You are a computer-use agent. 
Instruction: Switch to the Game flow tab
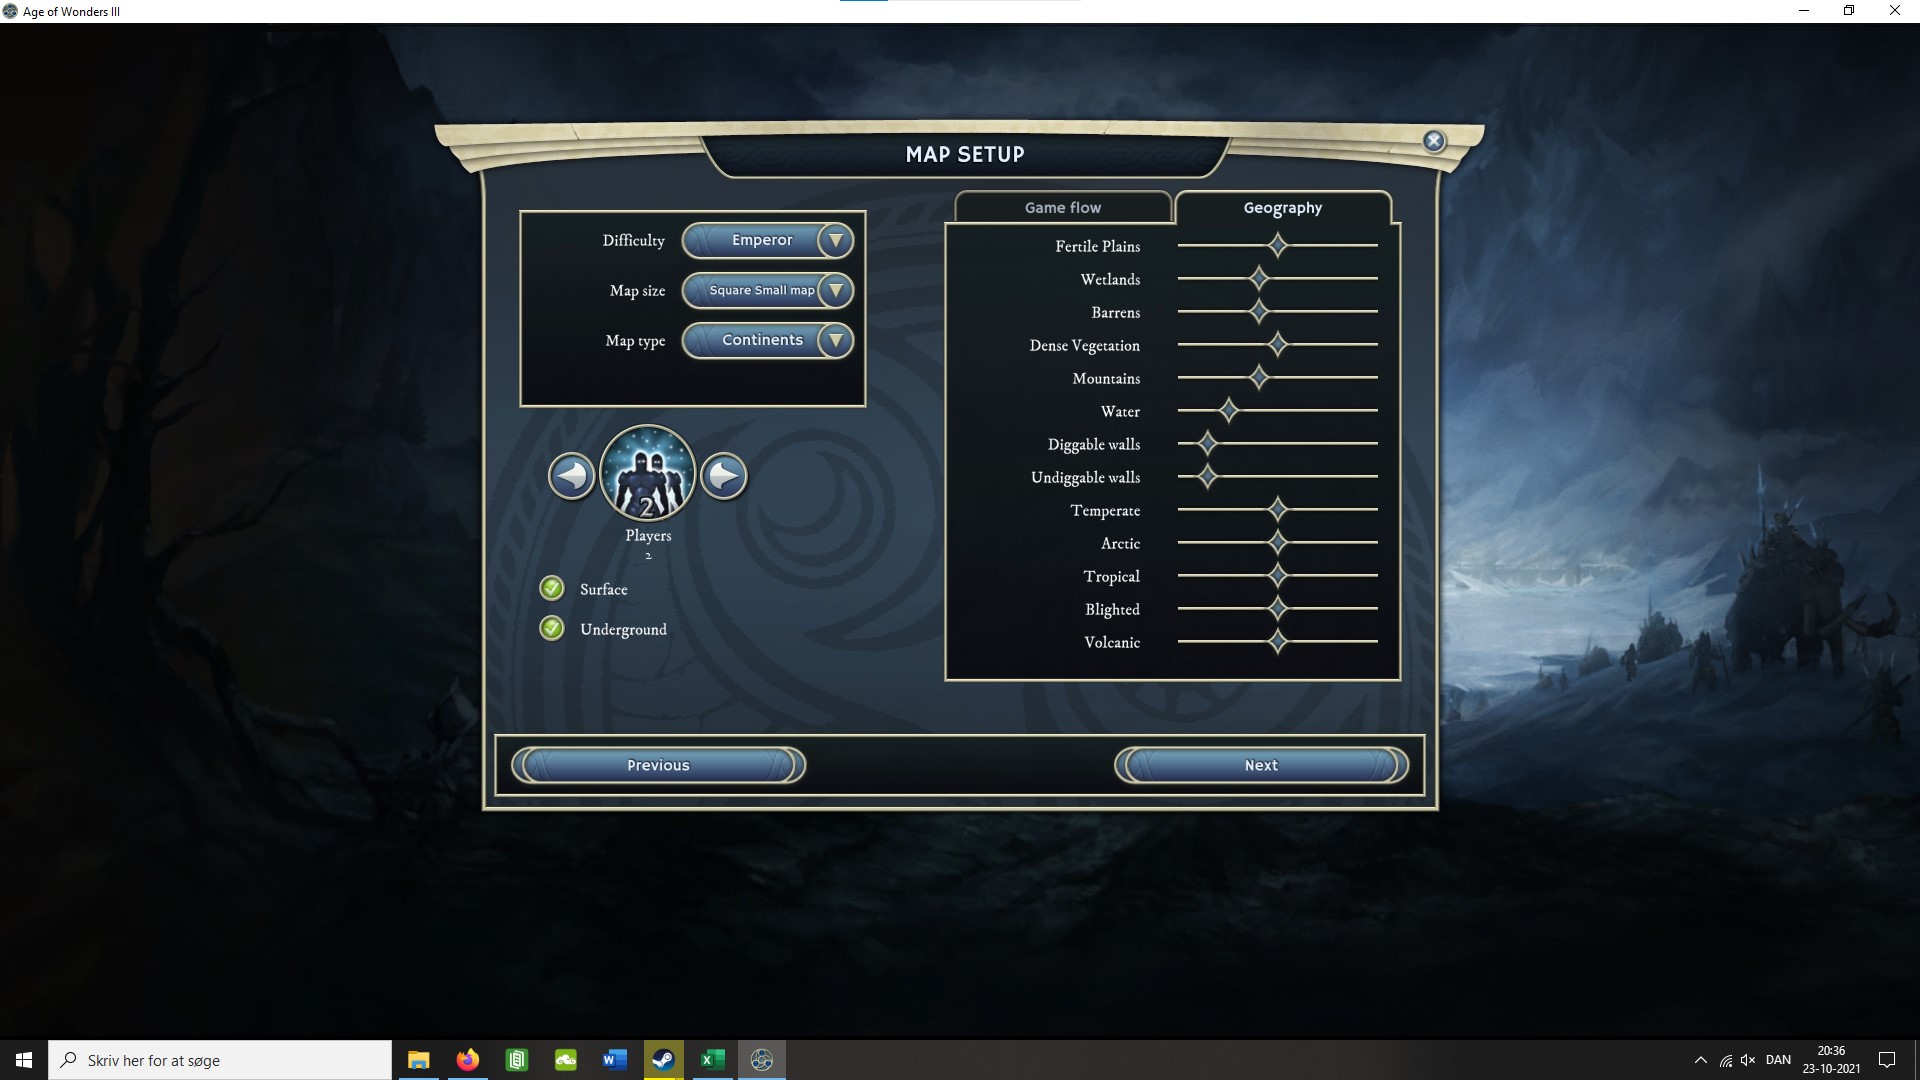[1063, 207]
